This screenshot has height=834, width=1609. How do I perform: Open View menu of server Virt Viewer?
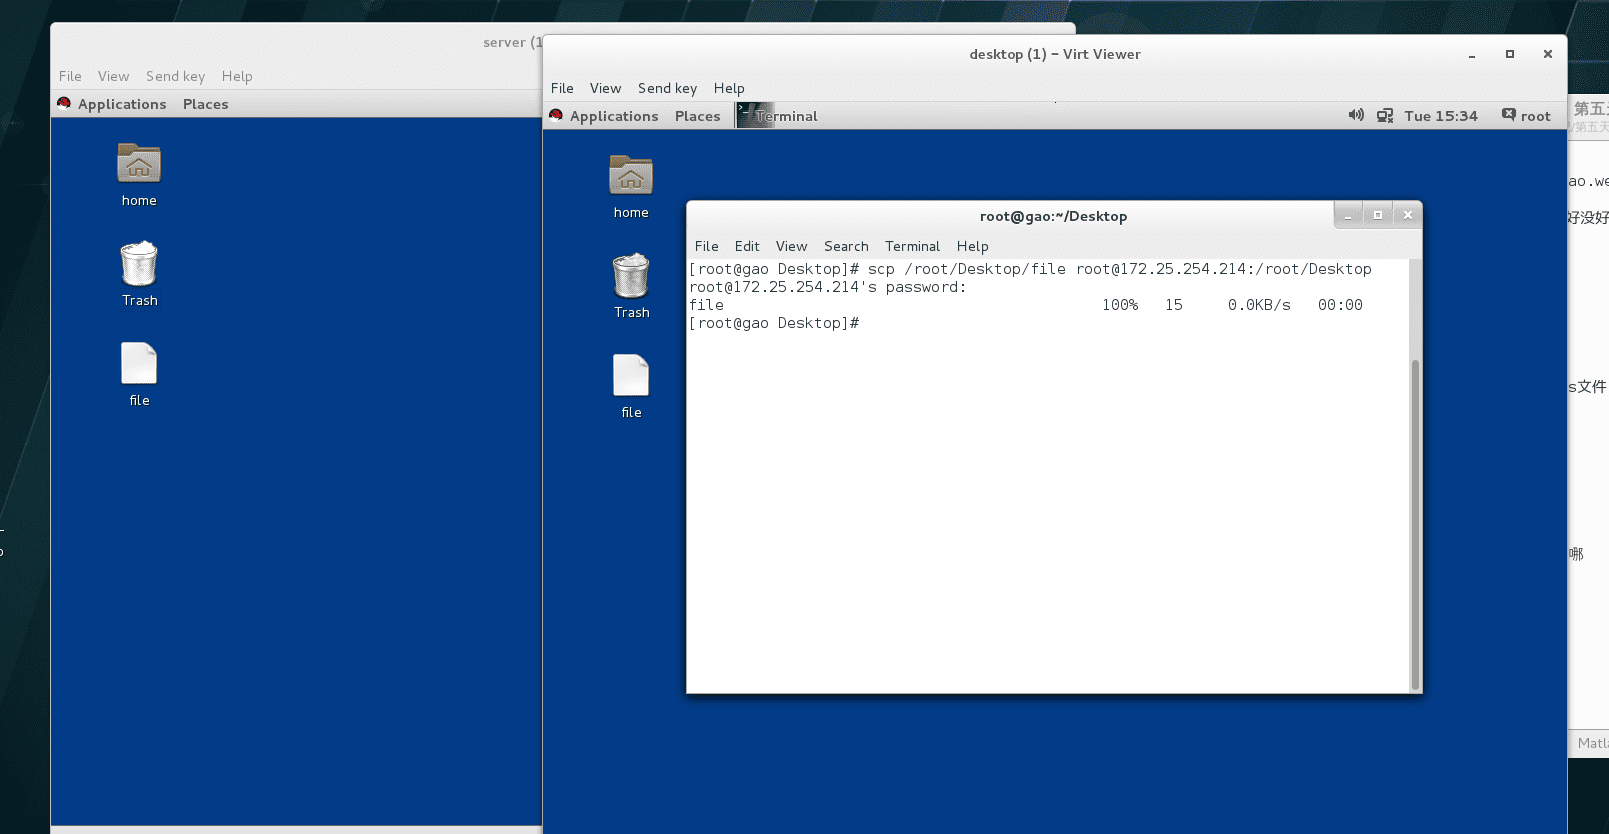[x=113, y=76]
